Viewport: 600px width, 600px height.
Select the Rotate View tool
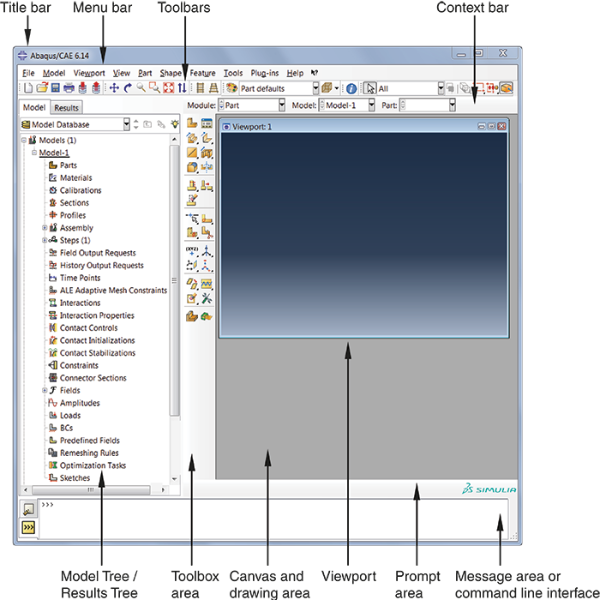point(128,88)
